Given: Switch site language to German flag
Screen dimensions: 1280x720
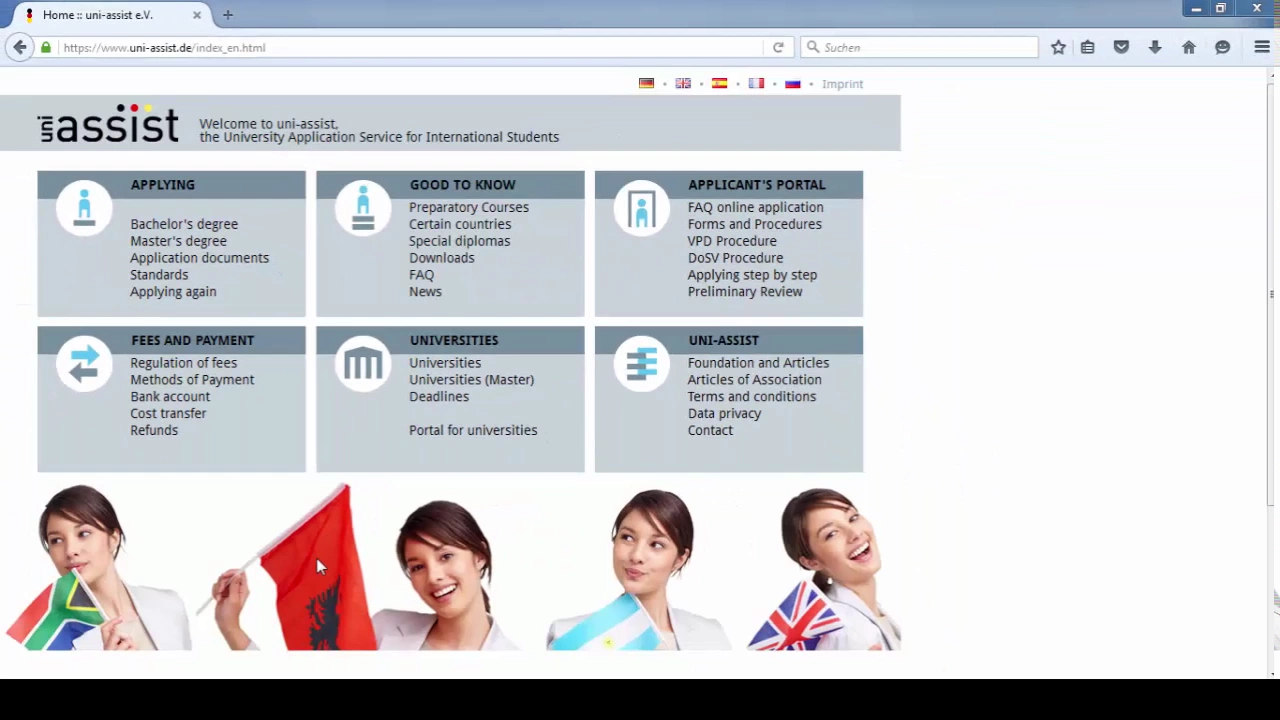Looking at the screenshot, I should click(646, 84).
